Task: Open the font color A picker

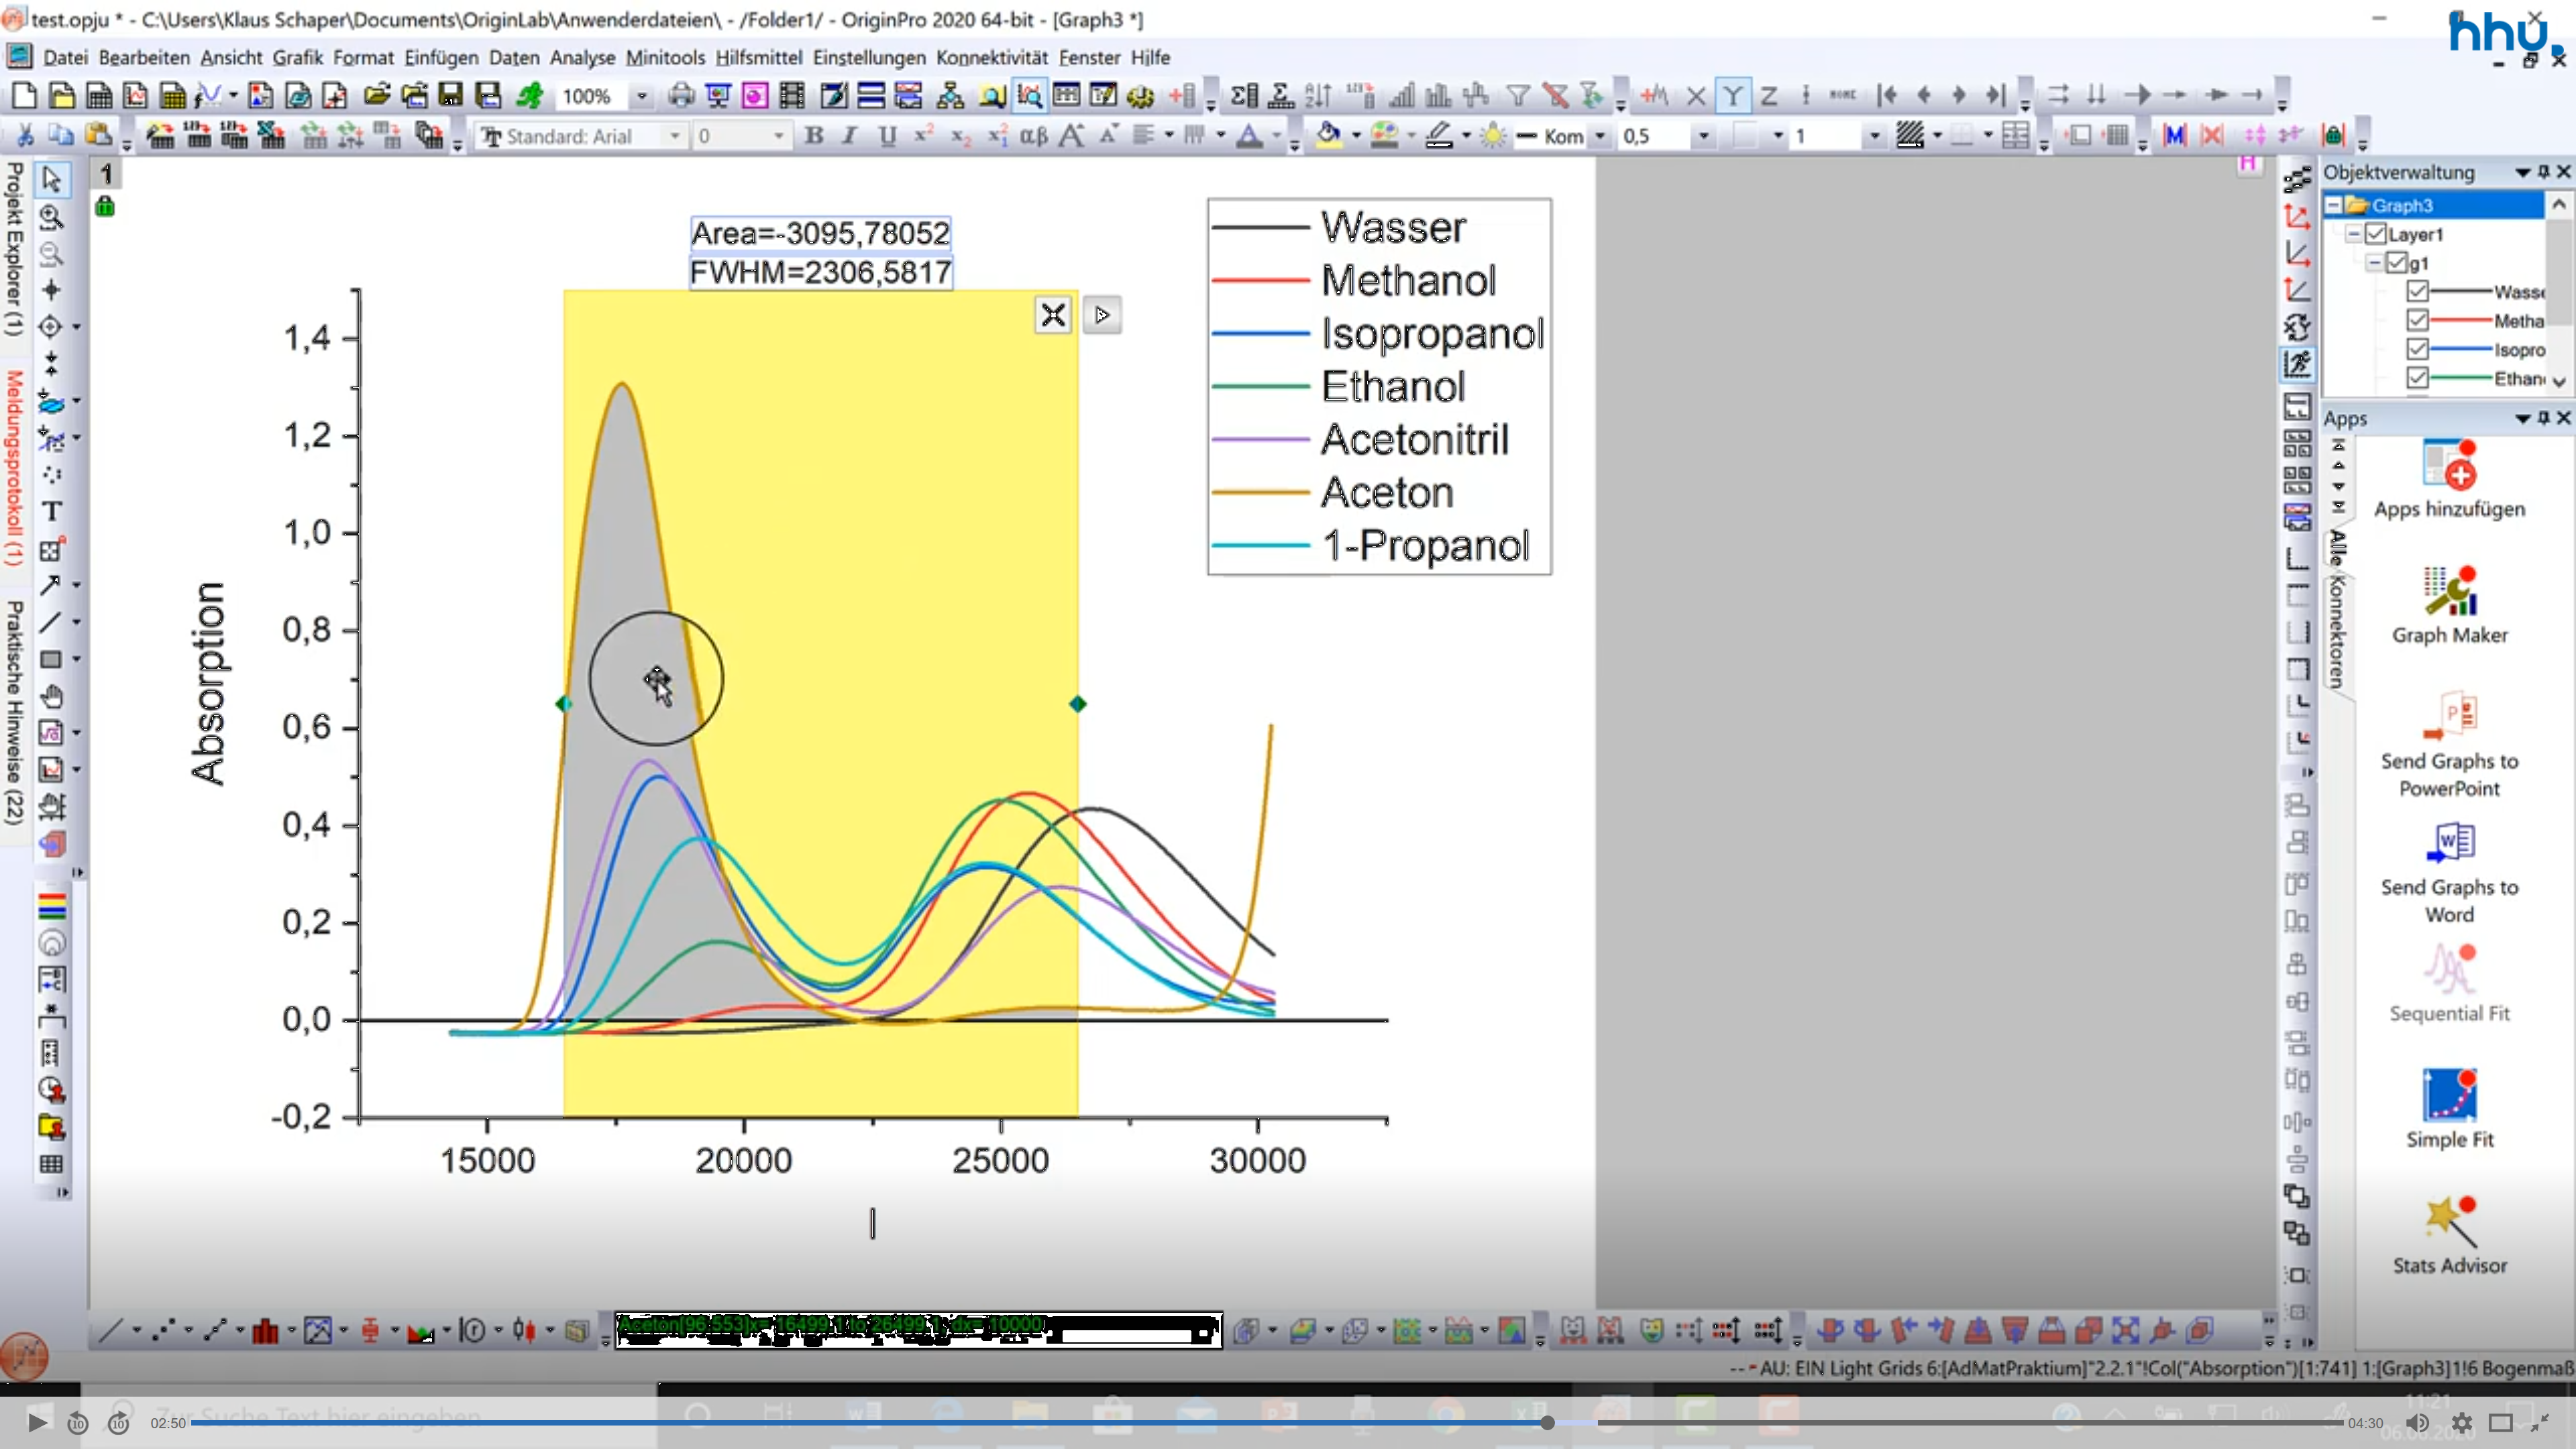Action: (x=1249, y=135)
